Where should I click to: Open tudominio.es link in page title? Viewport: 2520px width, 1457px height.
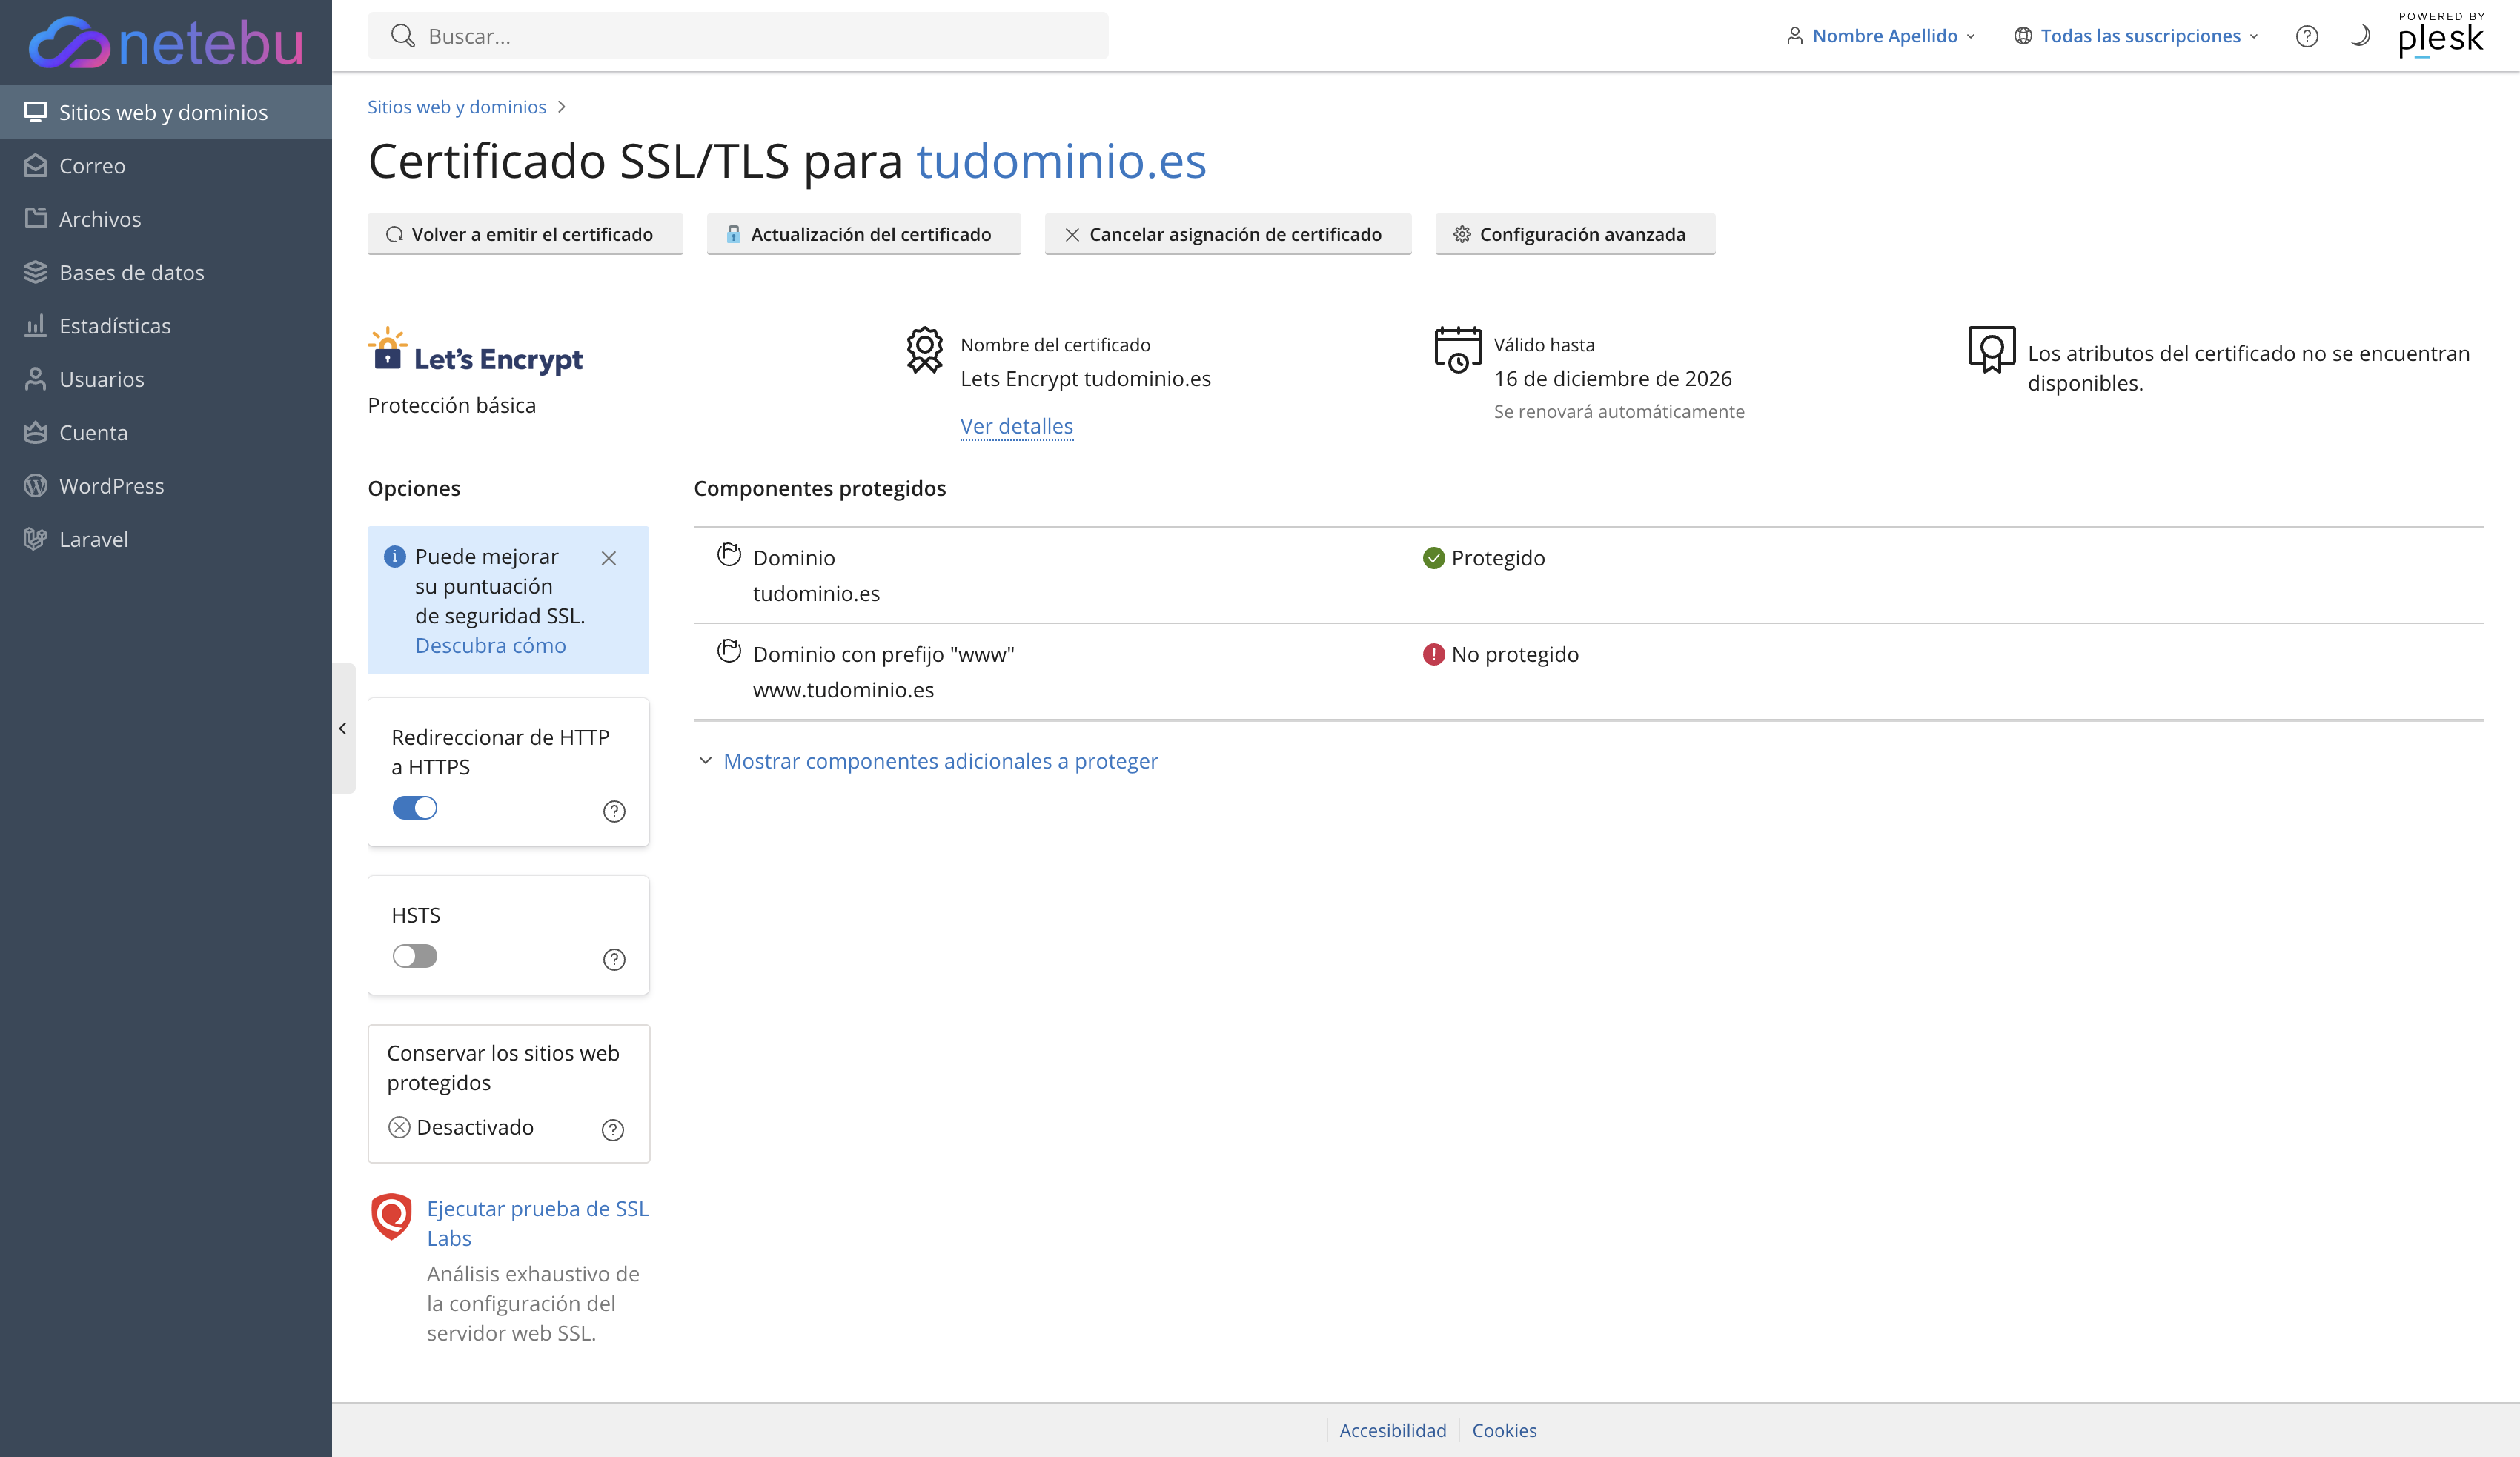coord(1061,161)
